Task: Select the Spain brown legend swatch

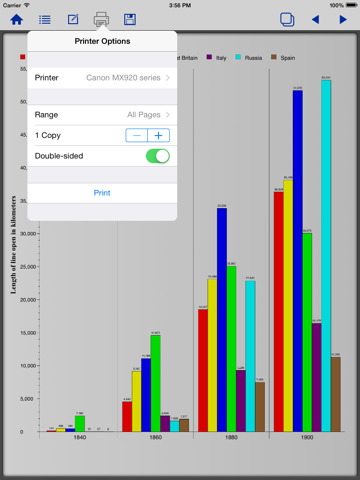Action: click(274, 57)
